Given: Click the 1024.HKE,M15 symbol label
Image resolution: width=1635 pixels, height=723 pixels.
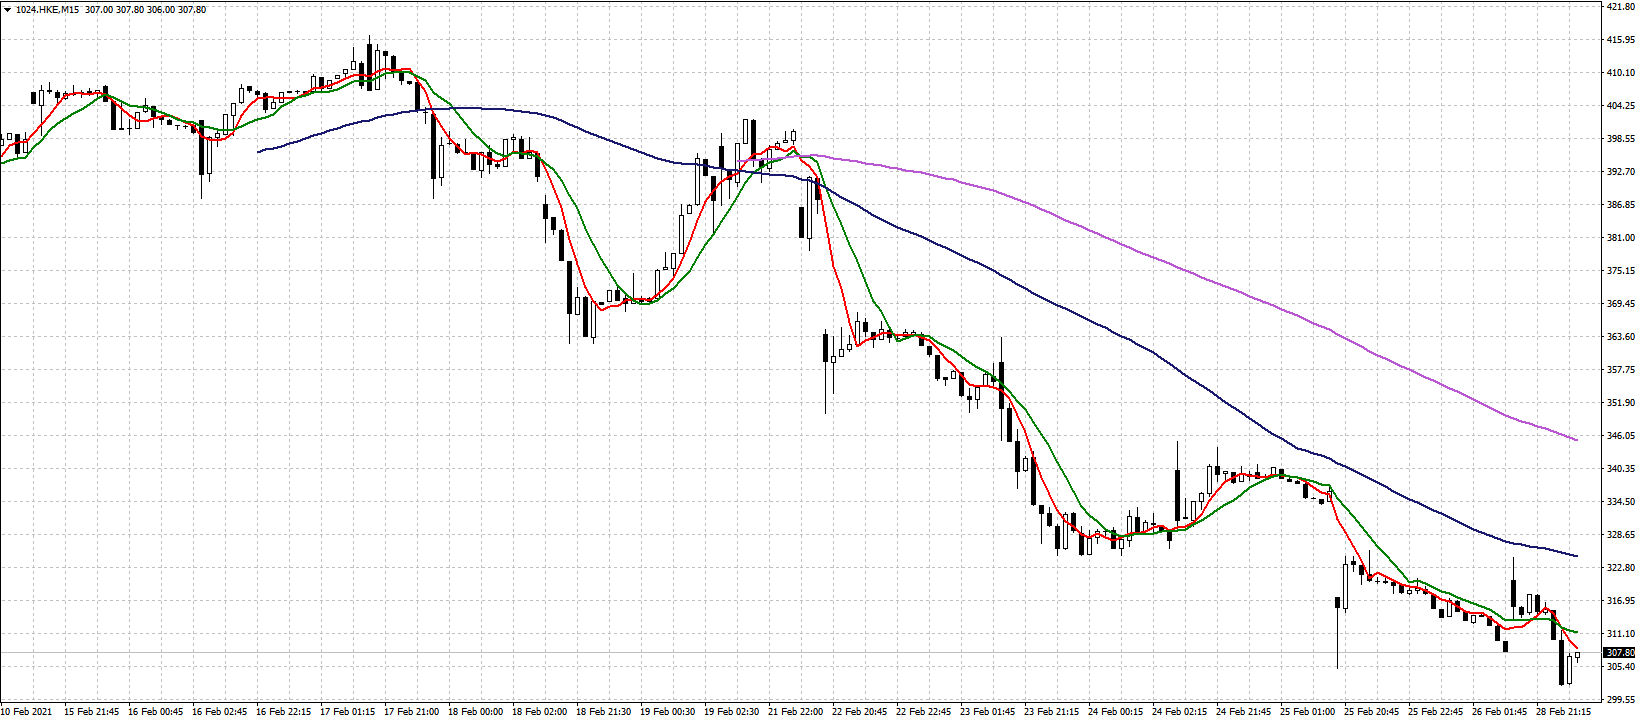Looking at the screenshot, I should click(48, 9).
